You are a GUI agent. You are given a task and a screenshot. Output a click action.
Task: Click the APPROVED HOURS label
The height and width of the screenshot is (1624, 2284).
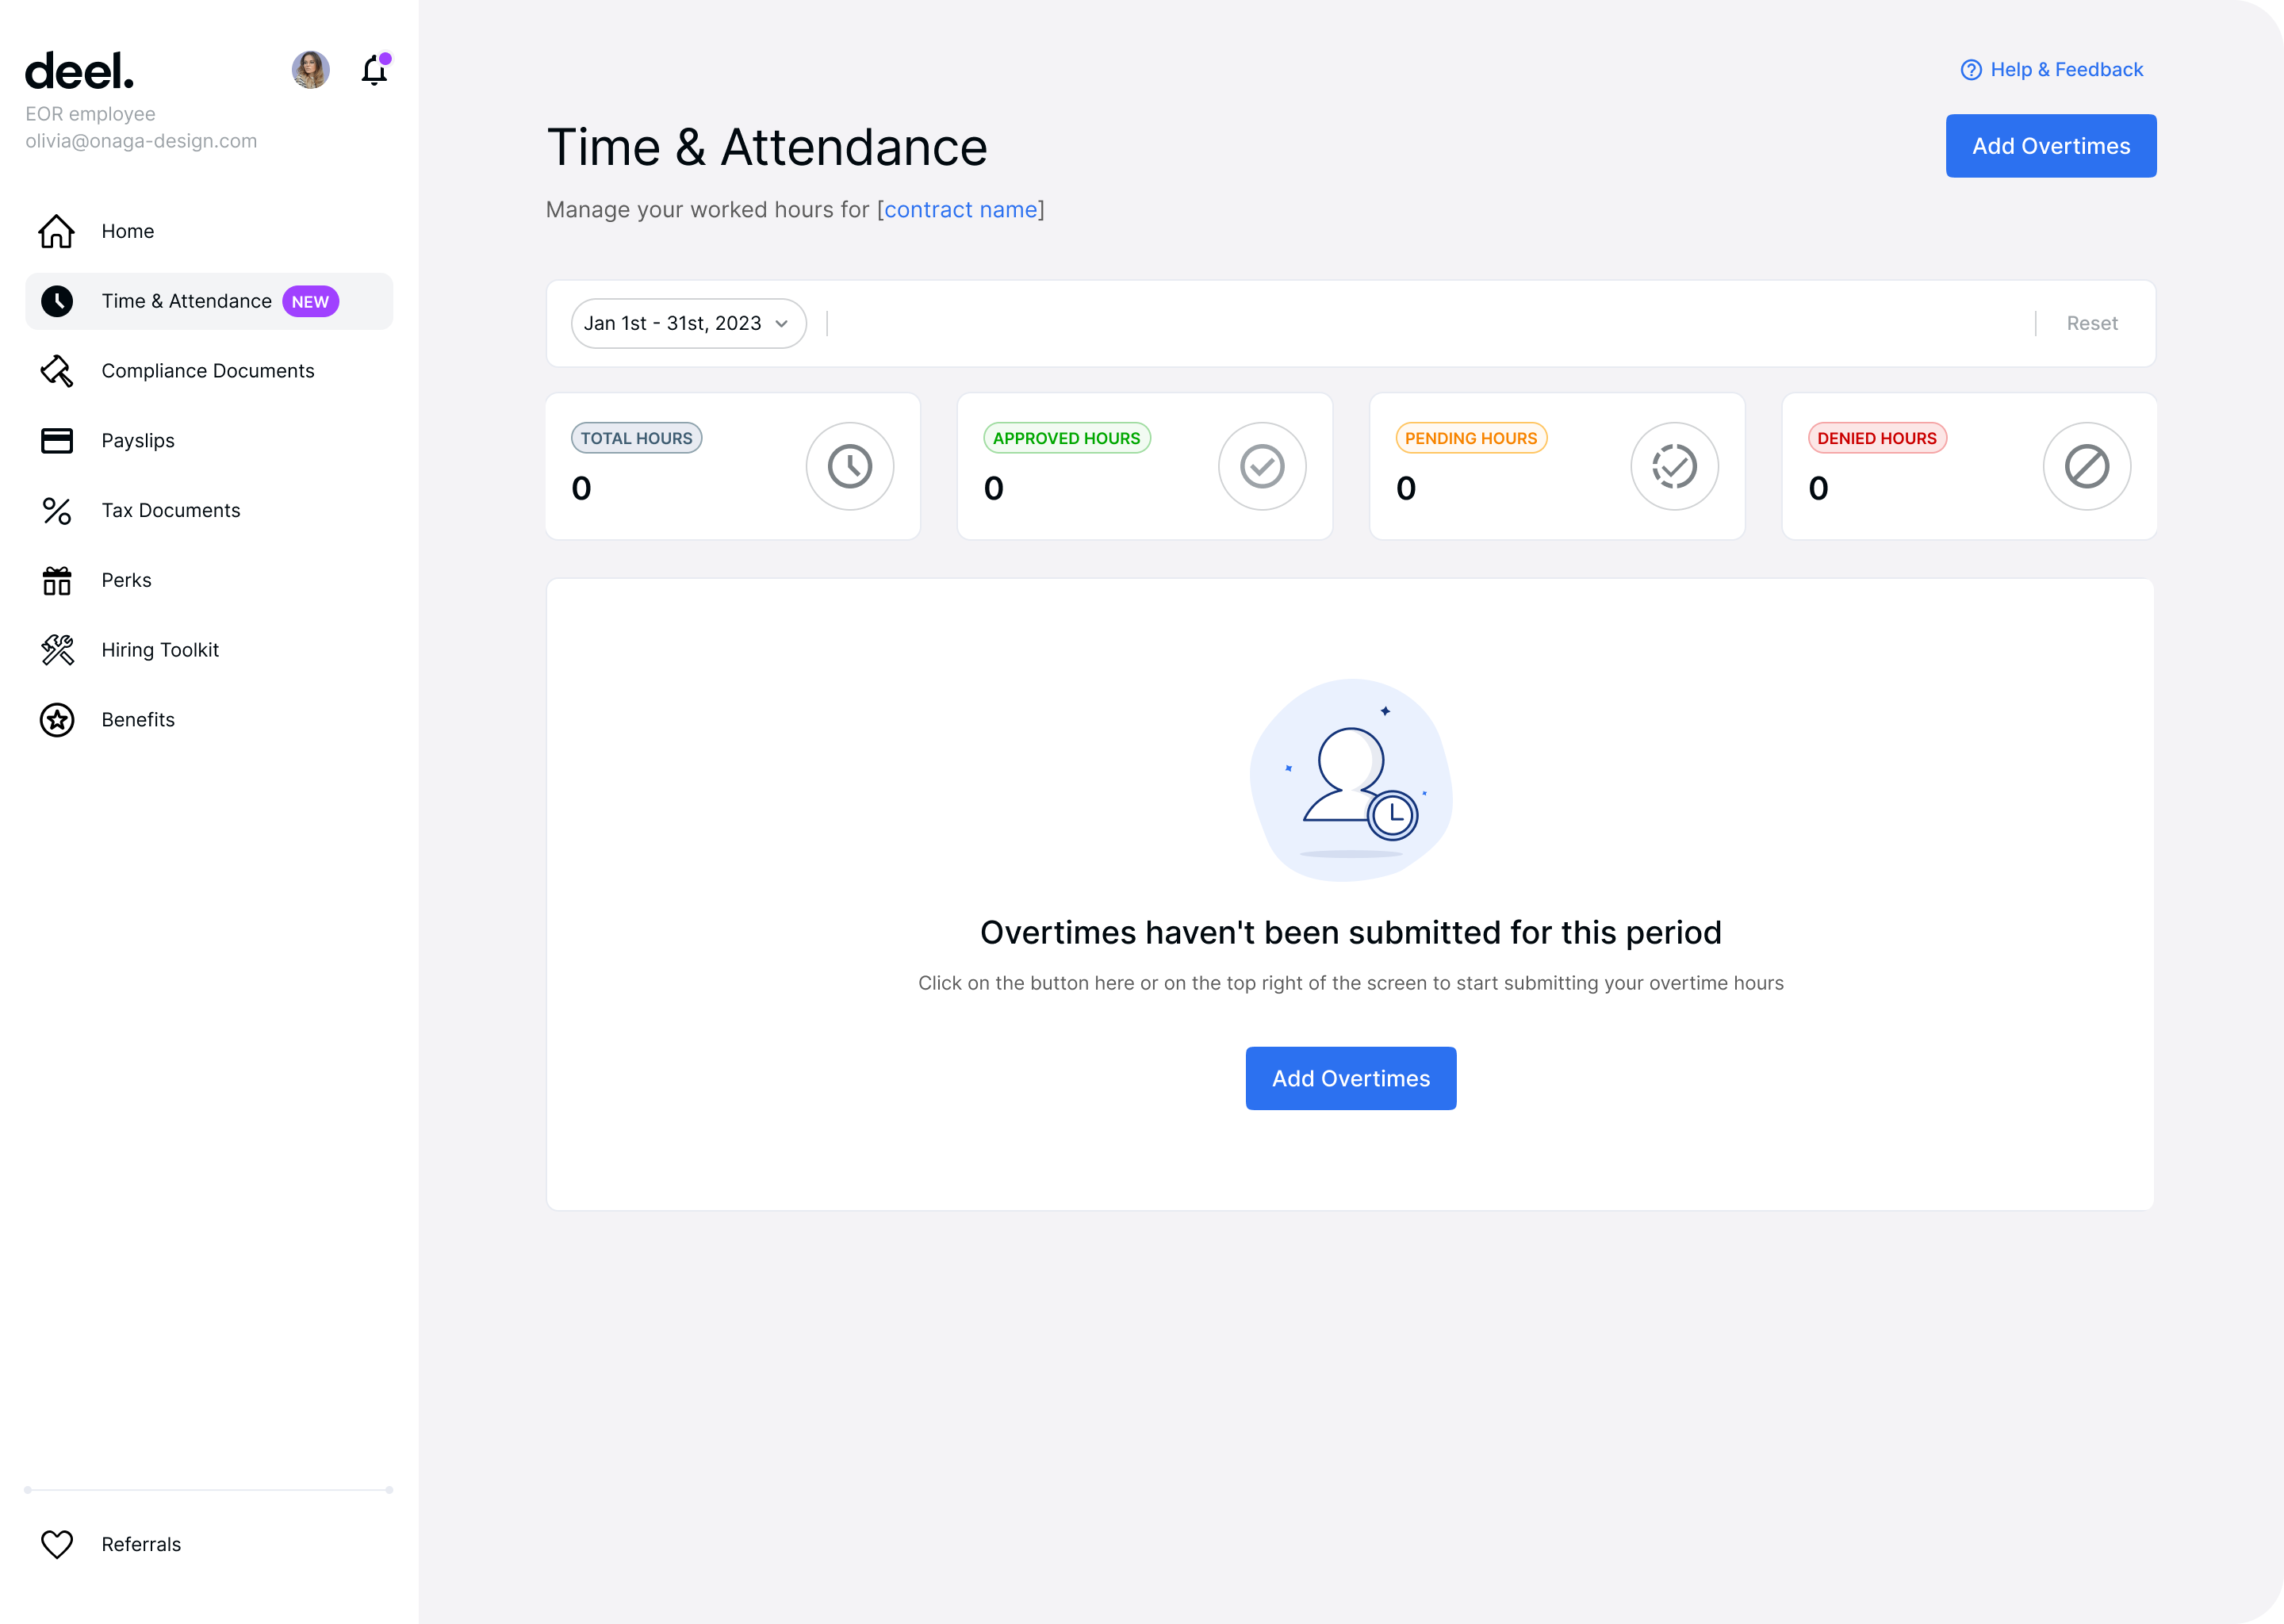[x=1067, y=438]
